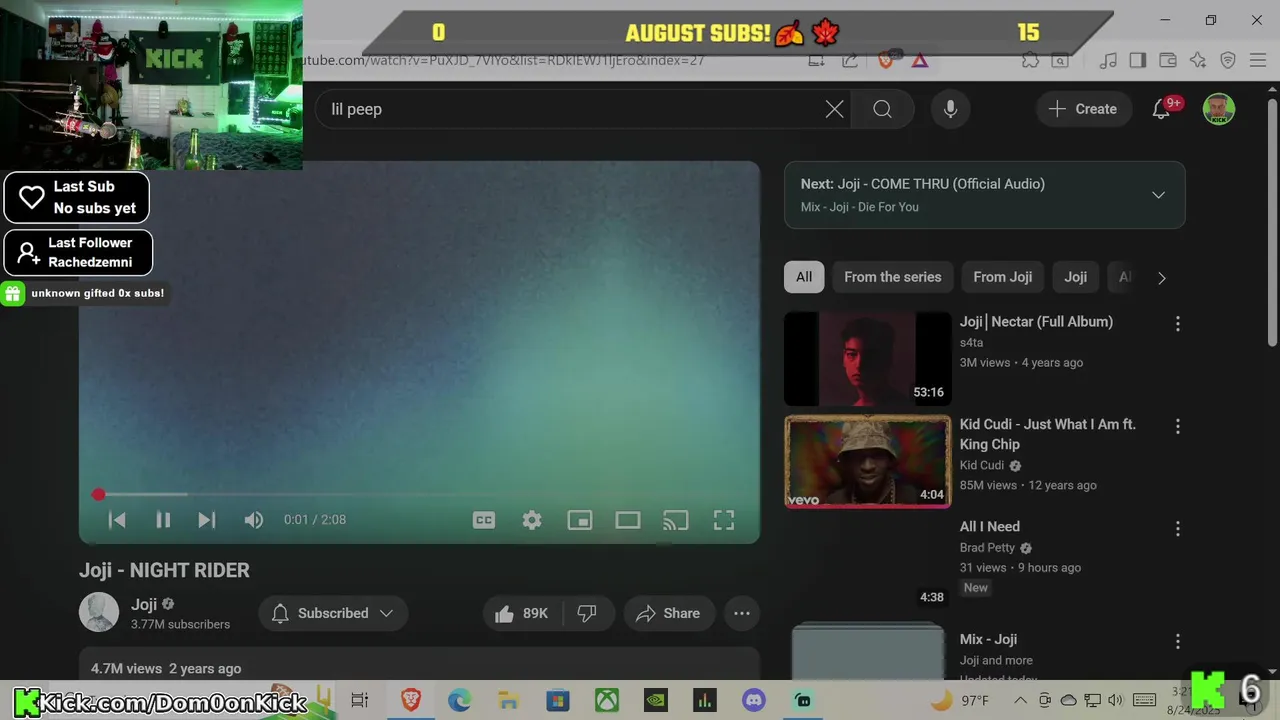Open Brave VPN shield icon
Image resolution: width=1280 pixels, height=720 pixels.
pos(1228,60)
